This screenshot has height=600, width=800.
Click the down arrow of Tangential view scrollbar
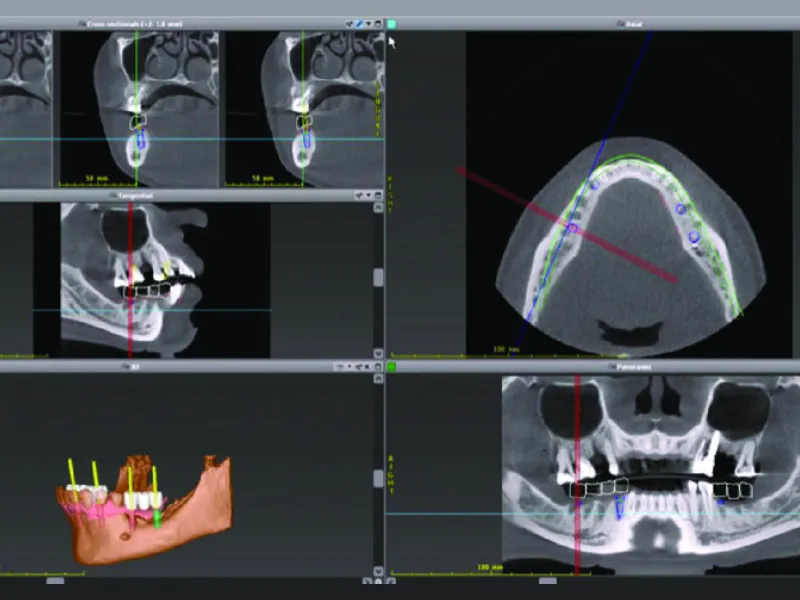point(378,353)
